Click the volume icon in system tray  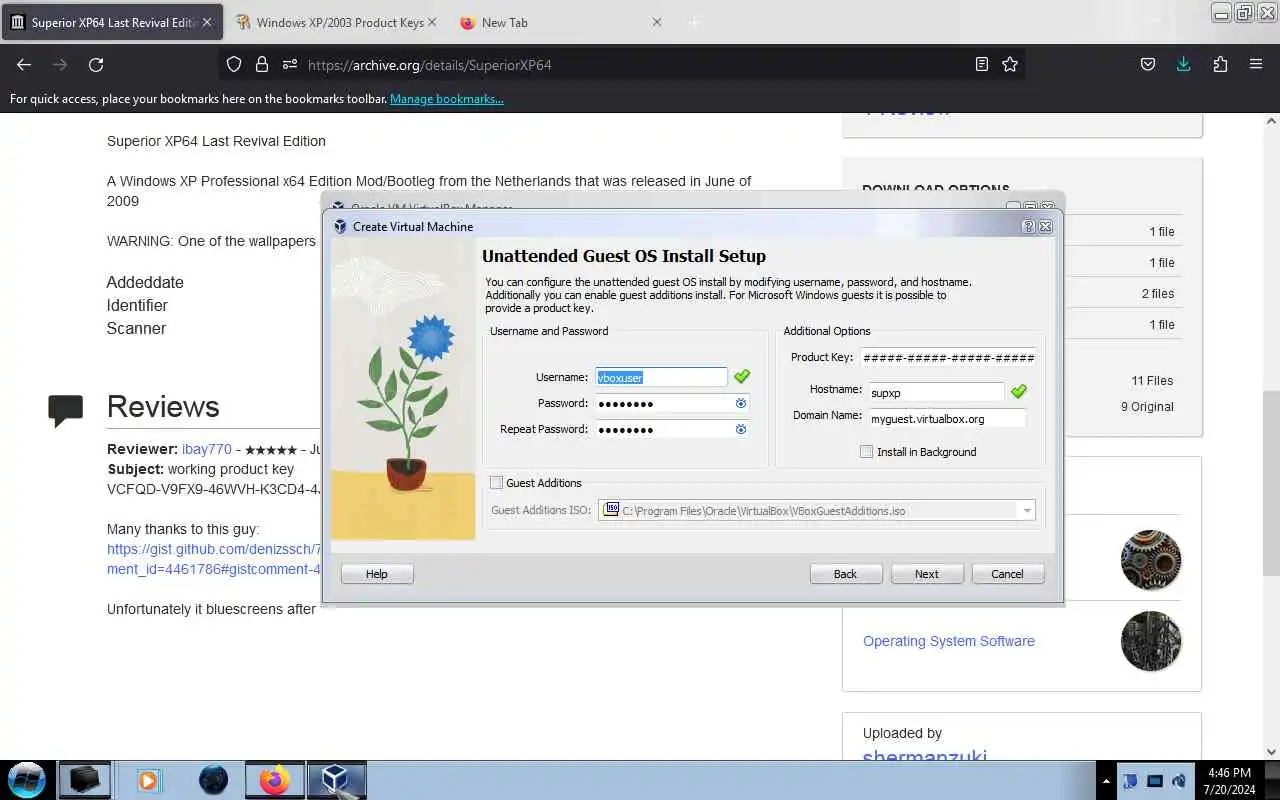1179,780
